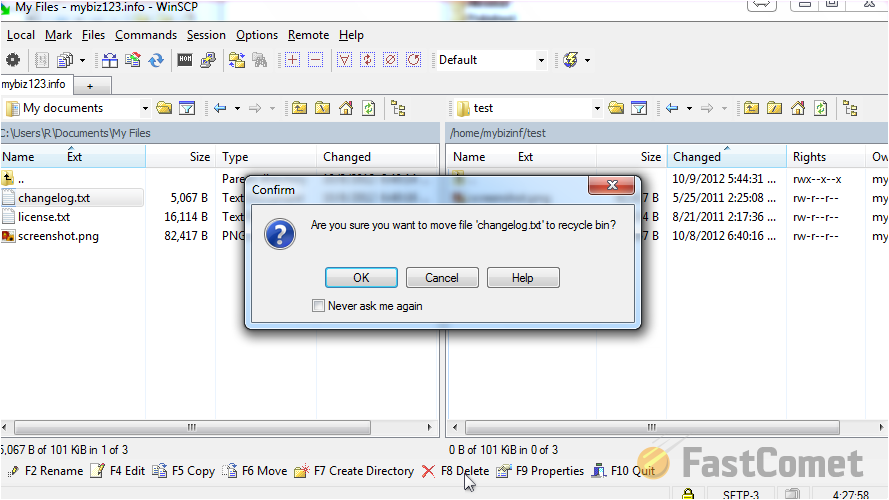Image resolution: width=889 pixels, height=500 pixels.
Task: Refresh the local panel listing
Action: (369, 108)
